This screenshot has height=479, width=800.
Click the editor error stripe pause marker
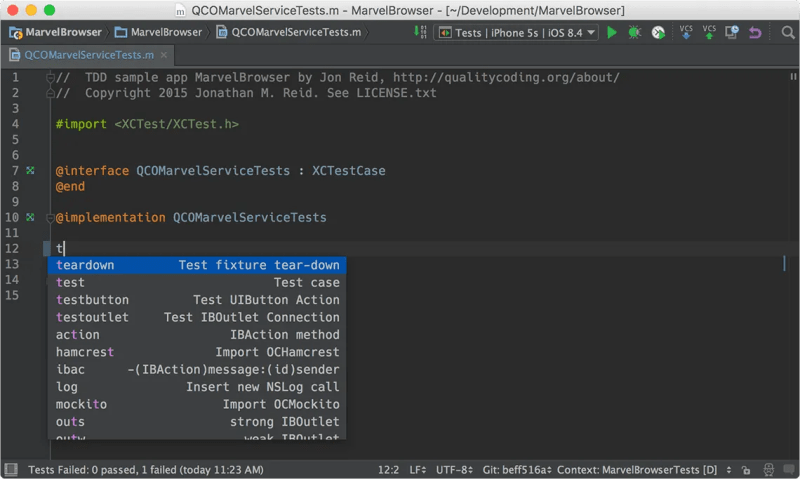[793, 77]
